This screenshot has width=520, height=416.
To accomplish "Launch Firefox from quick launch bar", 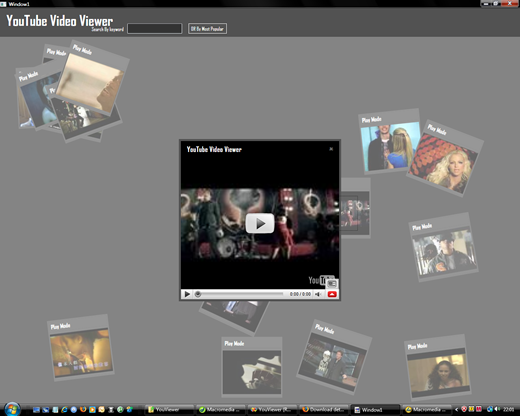I will 83,409.
